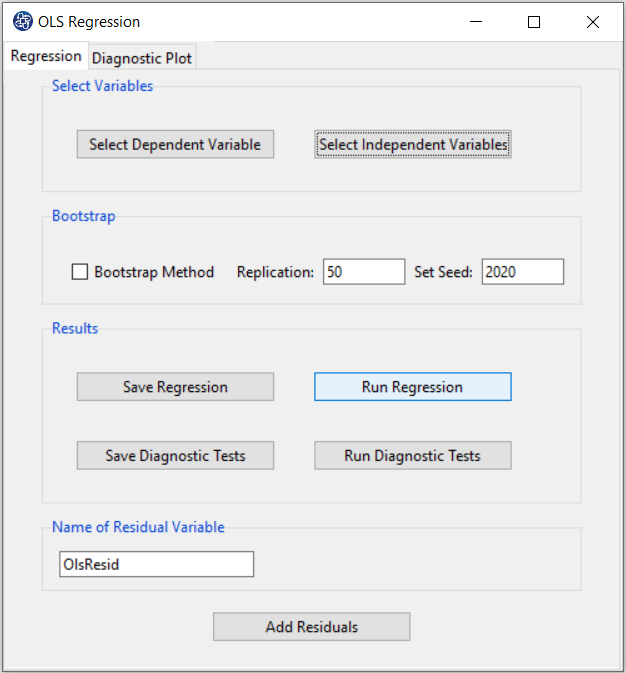Click the Name of Residual Variable label

(138, 527)
